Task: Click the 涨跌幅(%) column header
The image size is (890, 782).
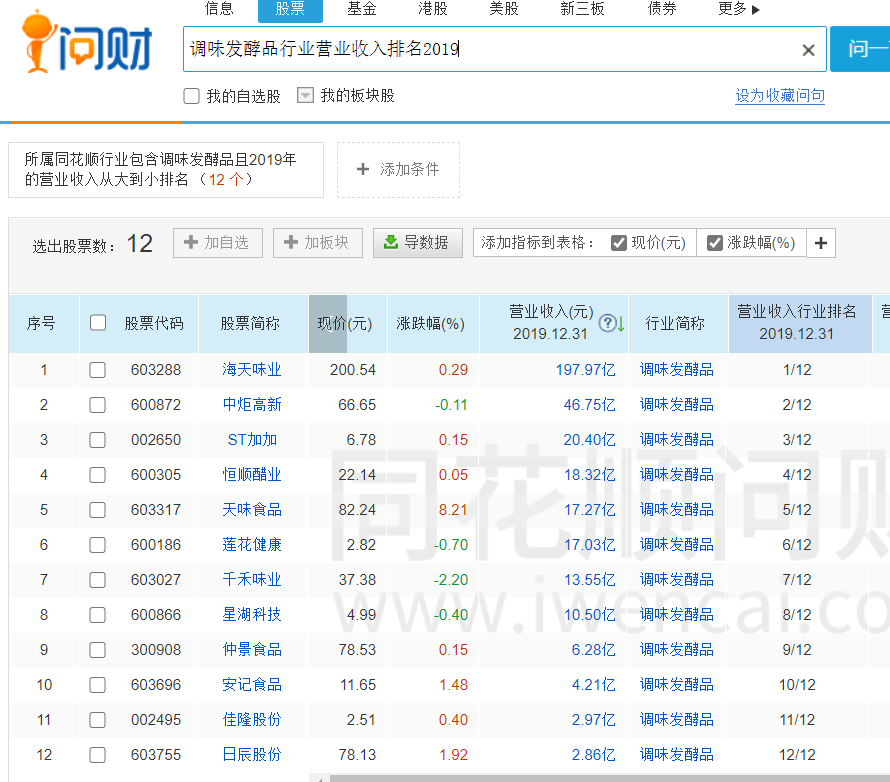Action: (x=431, y=324)
